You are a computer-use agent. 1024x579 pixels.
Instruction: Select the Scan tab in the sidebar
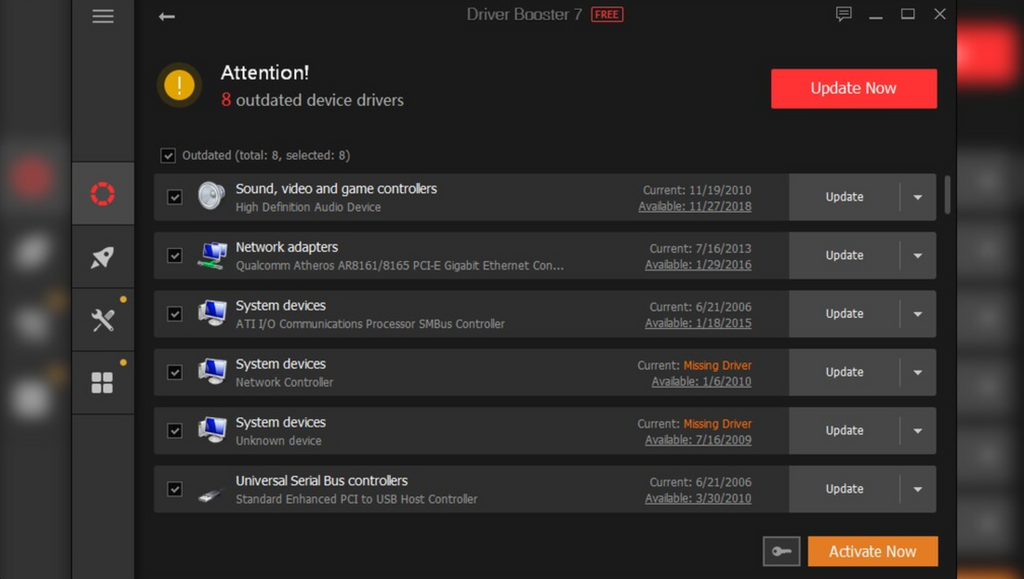click(102, 193)
